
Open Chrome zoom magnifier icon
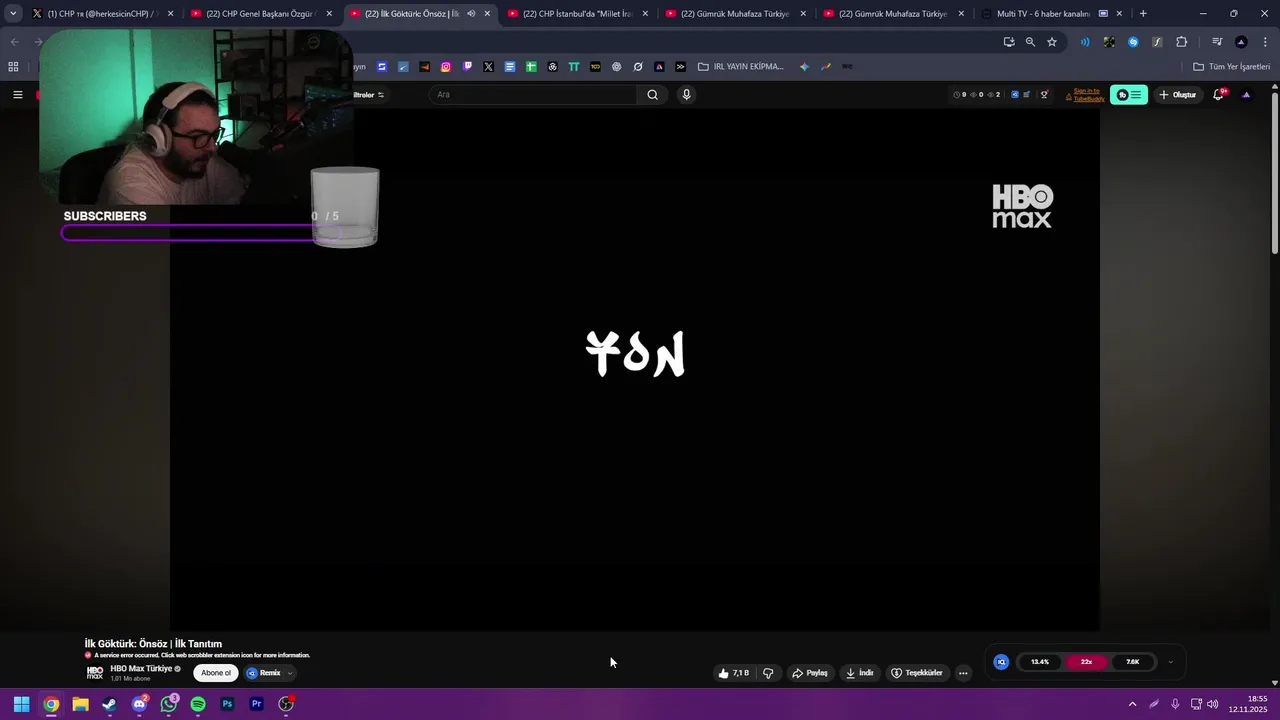pyautogui.click(x=1030, y=42)
